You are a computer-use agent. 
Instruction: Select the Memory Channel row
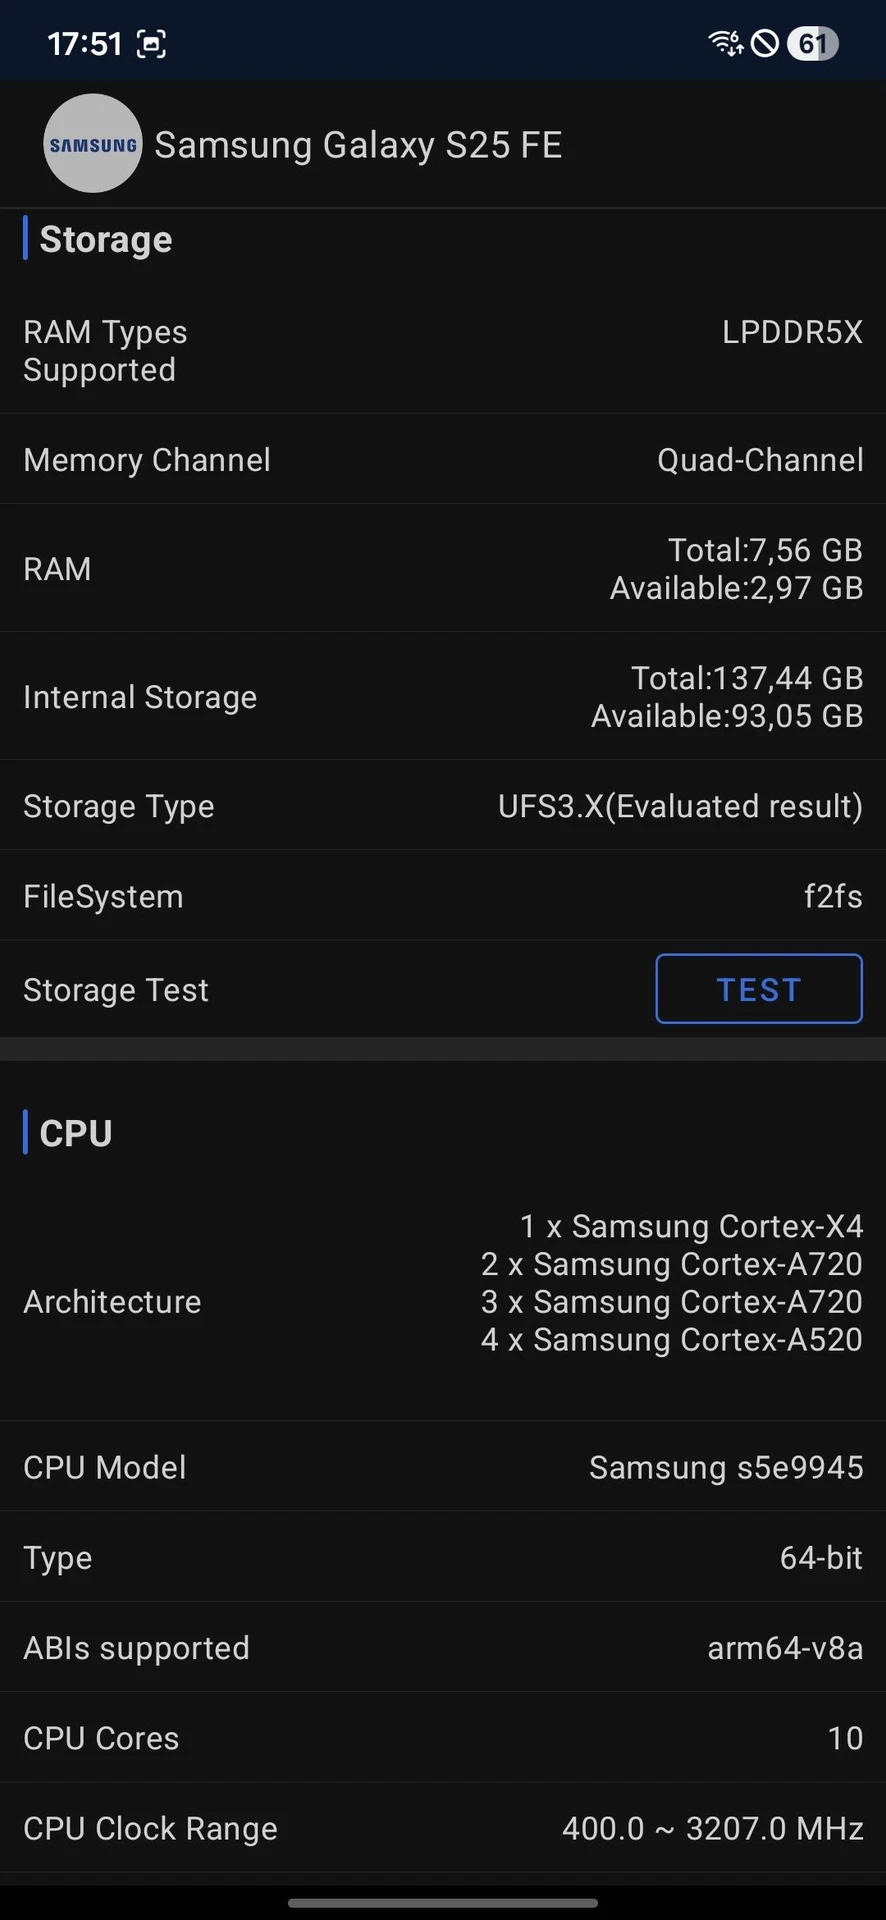pyautogui.click(x=443, y=460)
